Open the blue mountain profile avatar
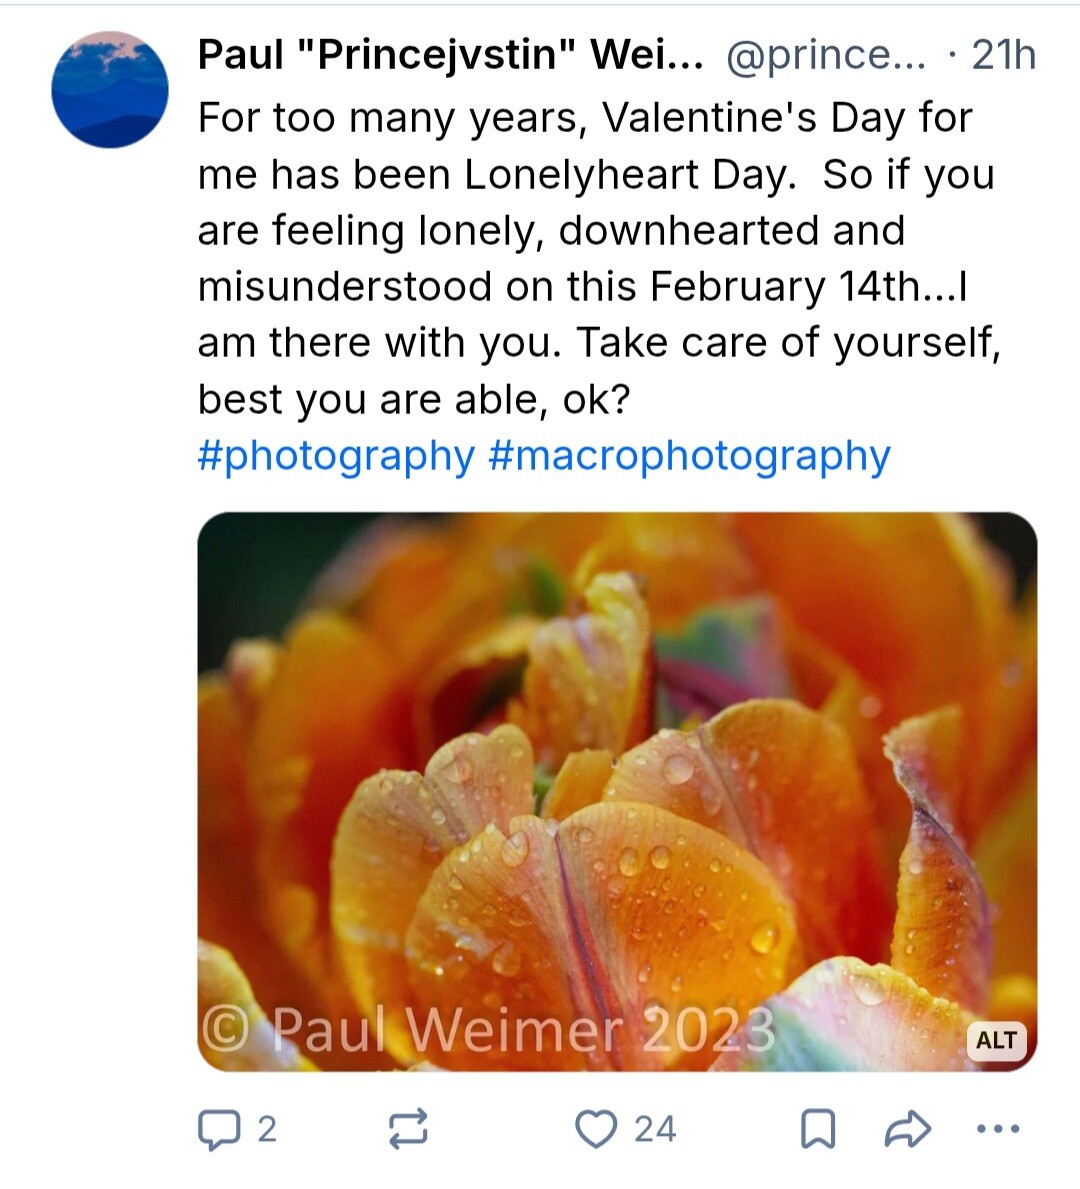Viewport: 1080px width, 1189px height. point(110,90)
